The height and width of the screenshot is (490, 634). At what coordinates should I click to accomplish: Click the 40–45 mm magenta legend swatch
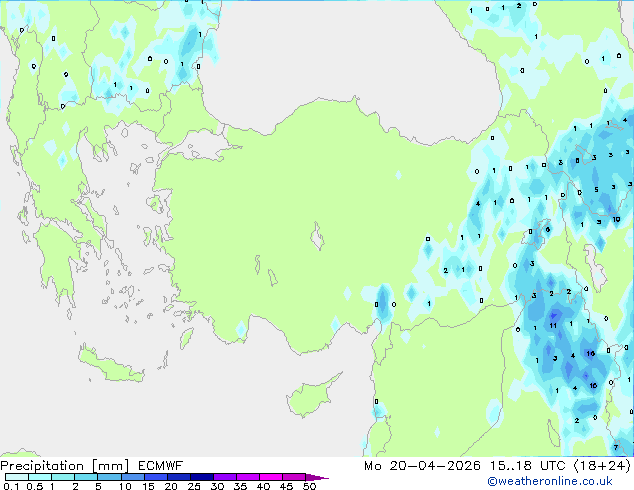coord(271,477)
